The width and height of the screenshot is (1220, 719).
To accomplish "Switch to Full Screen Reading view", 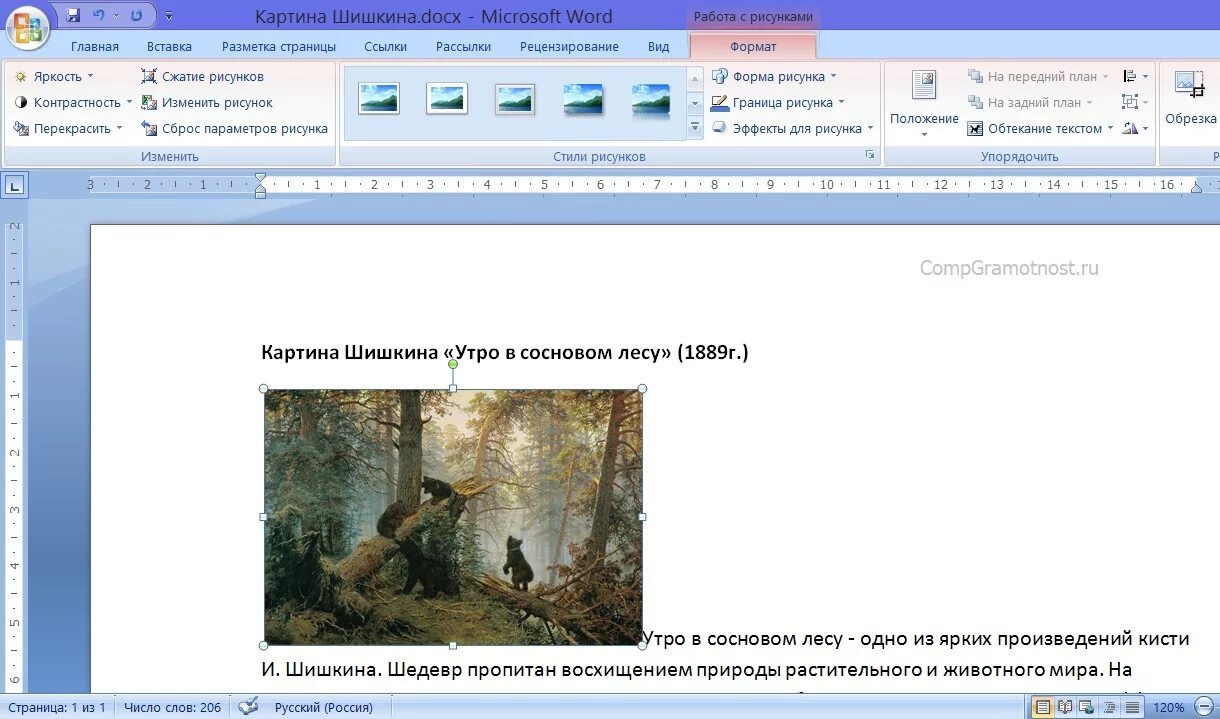I will point(1065,707).
